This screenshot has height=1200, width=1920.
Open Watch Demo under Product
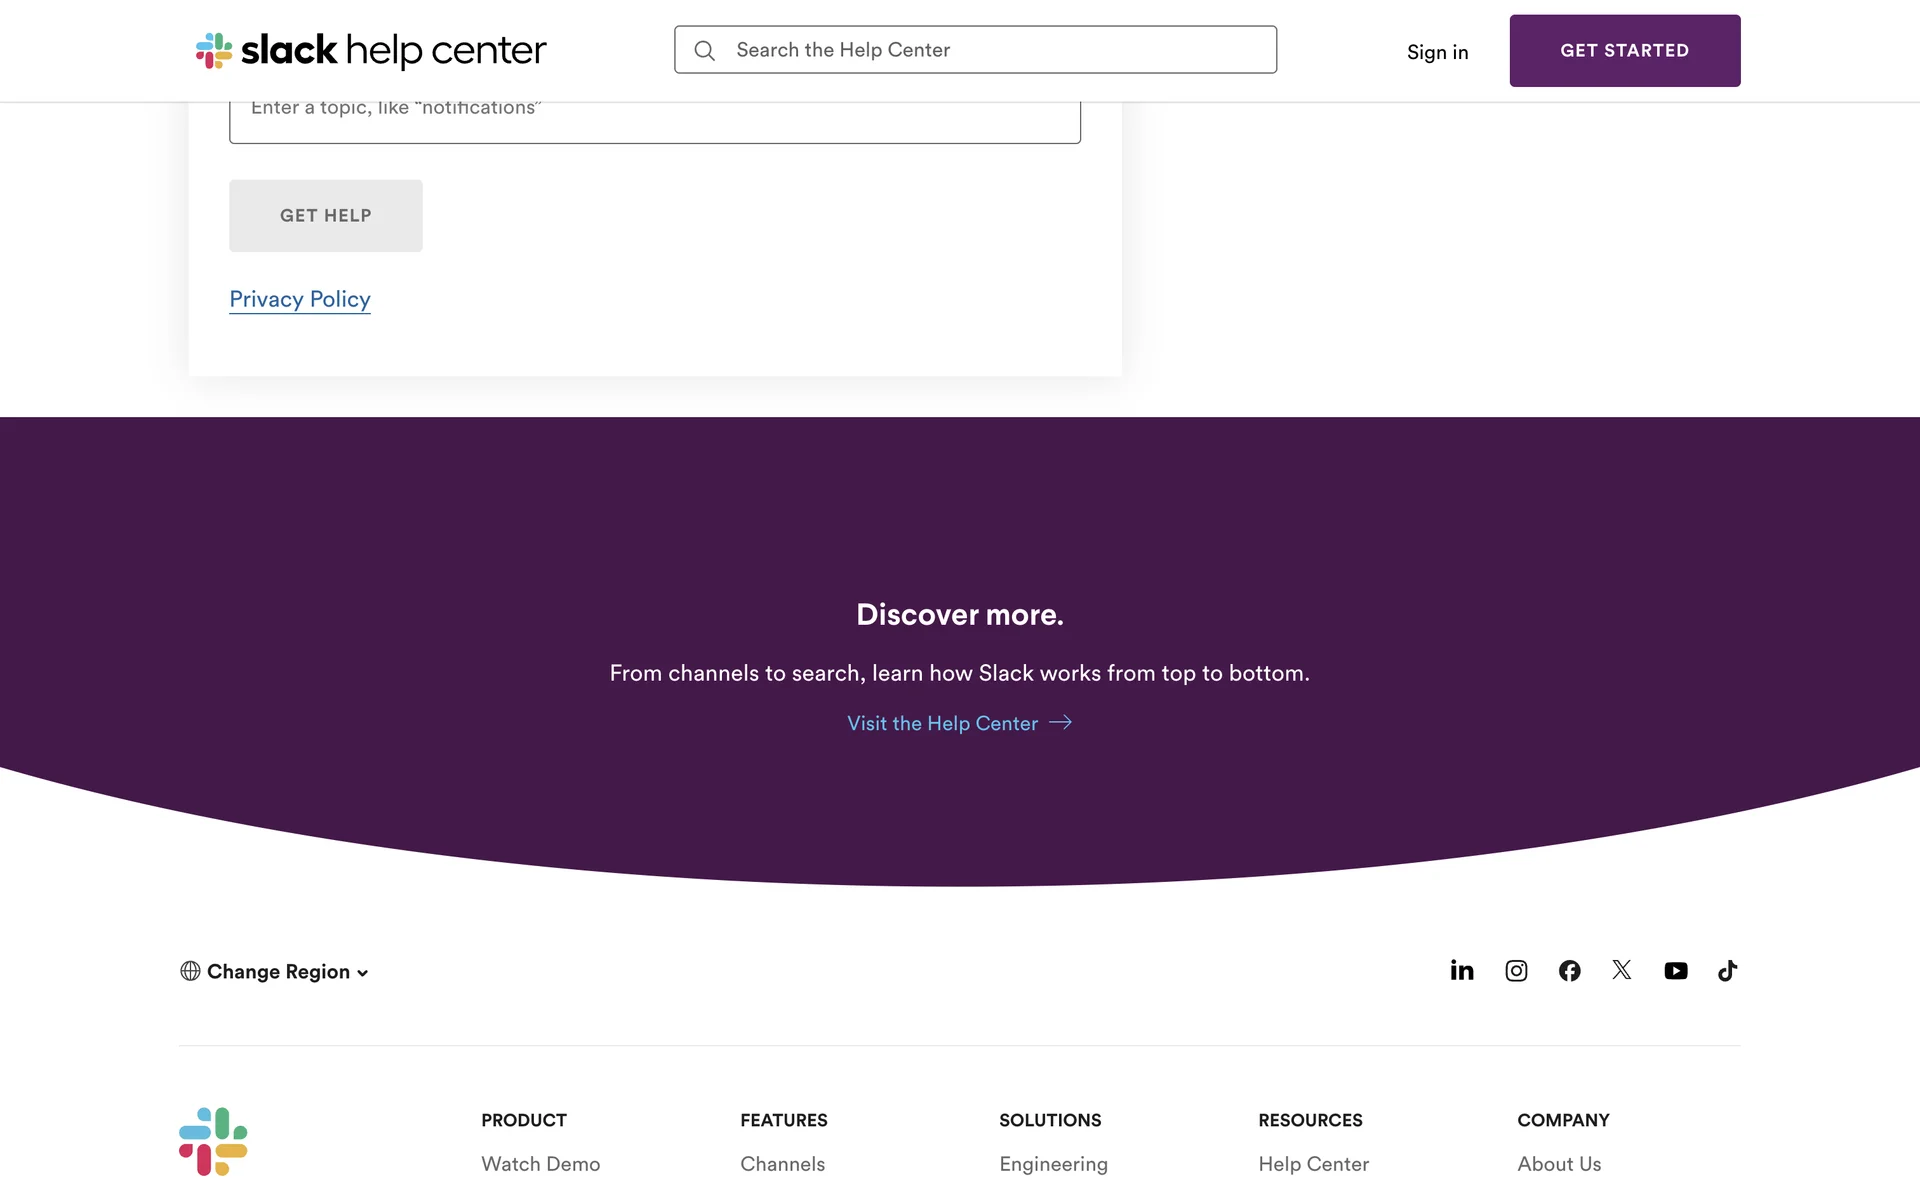pos(540,1164)
